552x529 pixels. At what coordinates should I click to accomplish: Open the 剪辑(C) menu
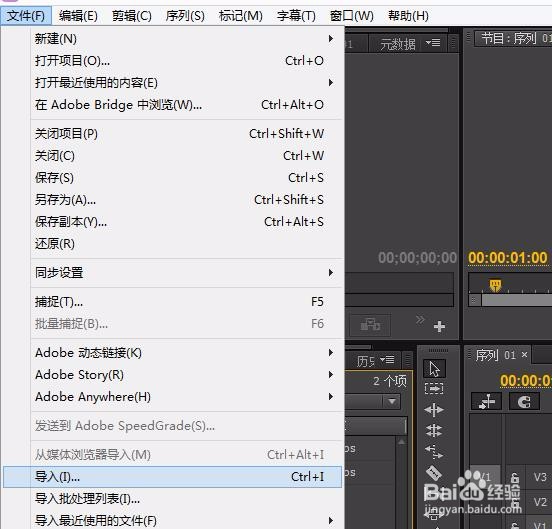tap(132, 16)
